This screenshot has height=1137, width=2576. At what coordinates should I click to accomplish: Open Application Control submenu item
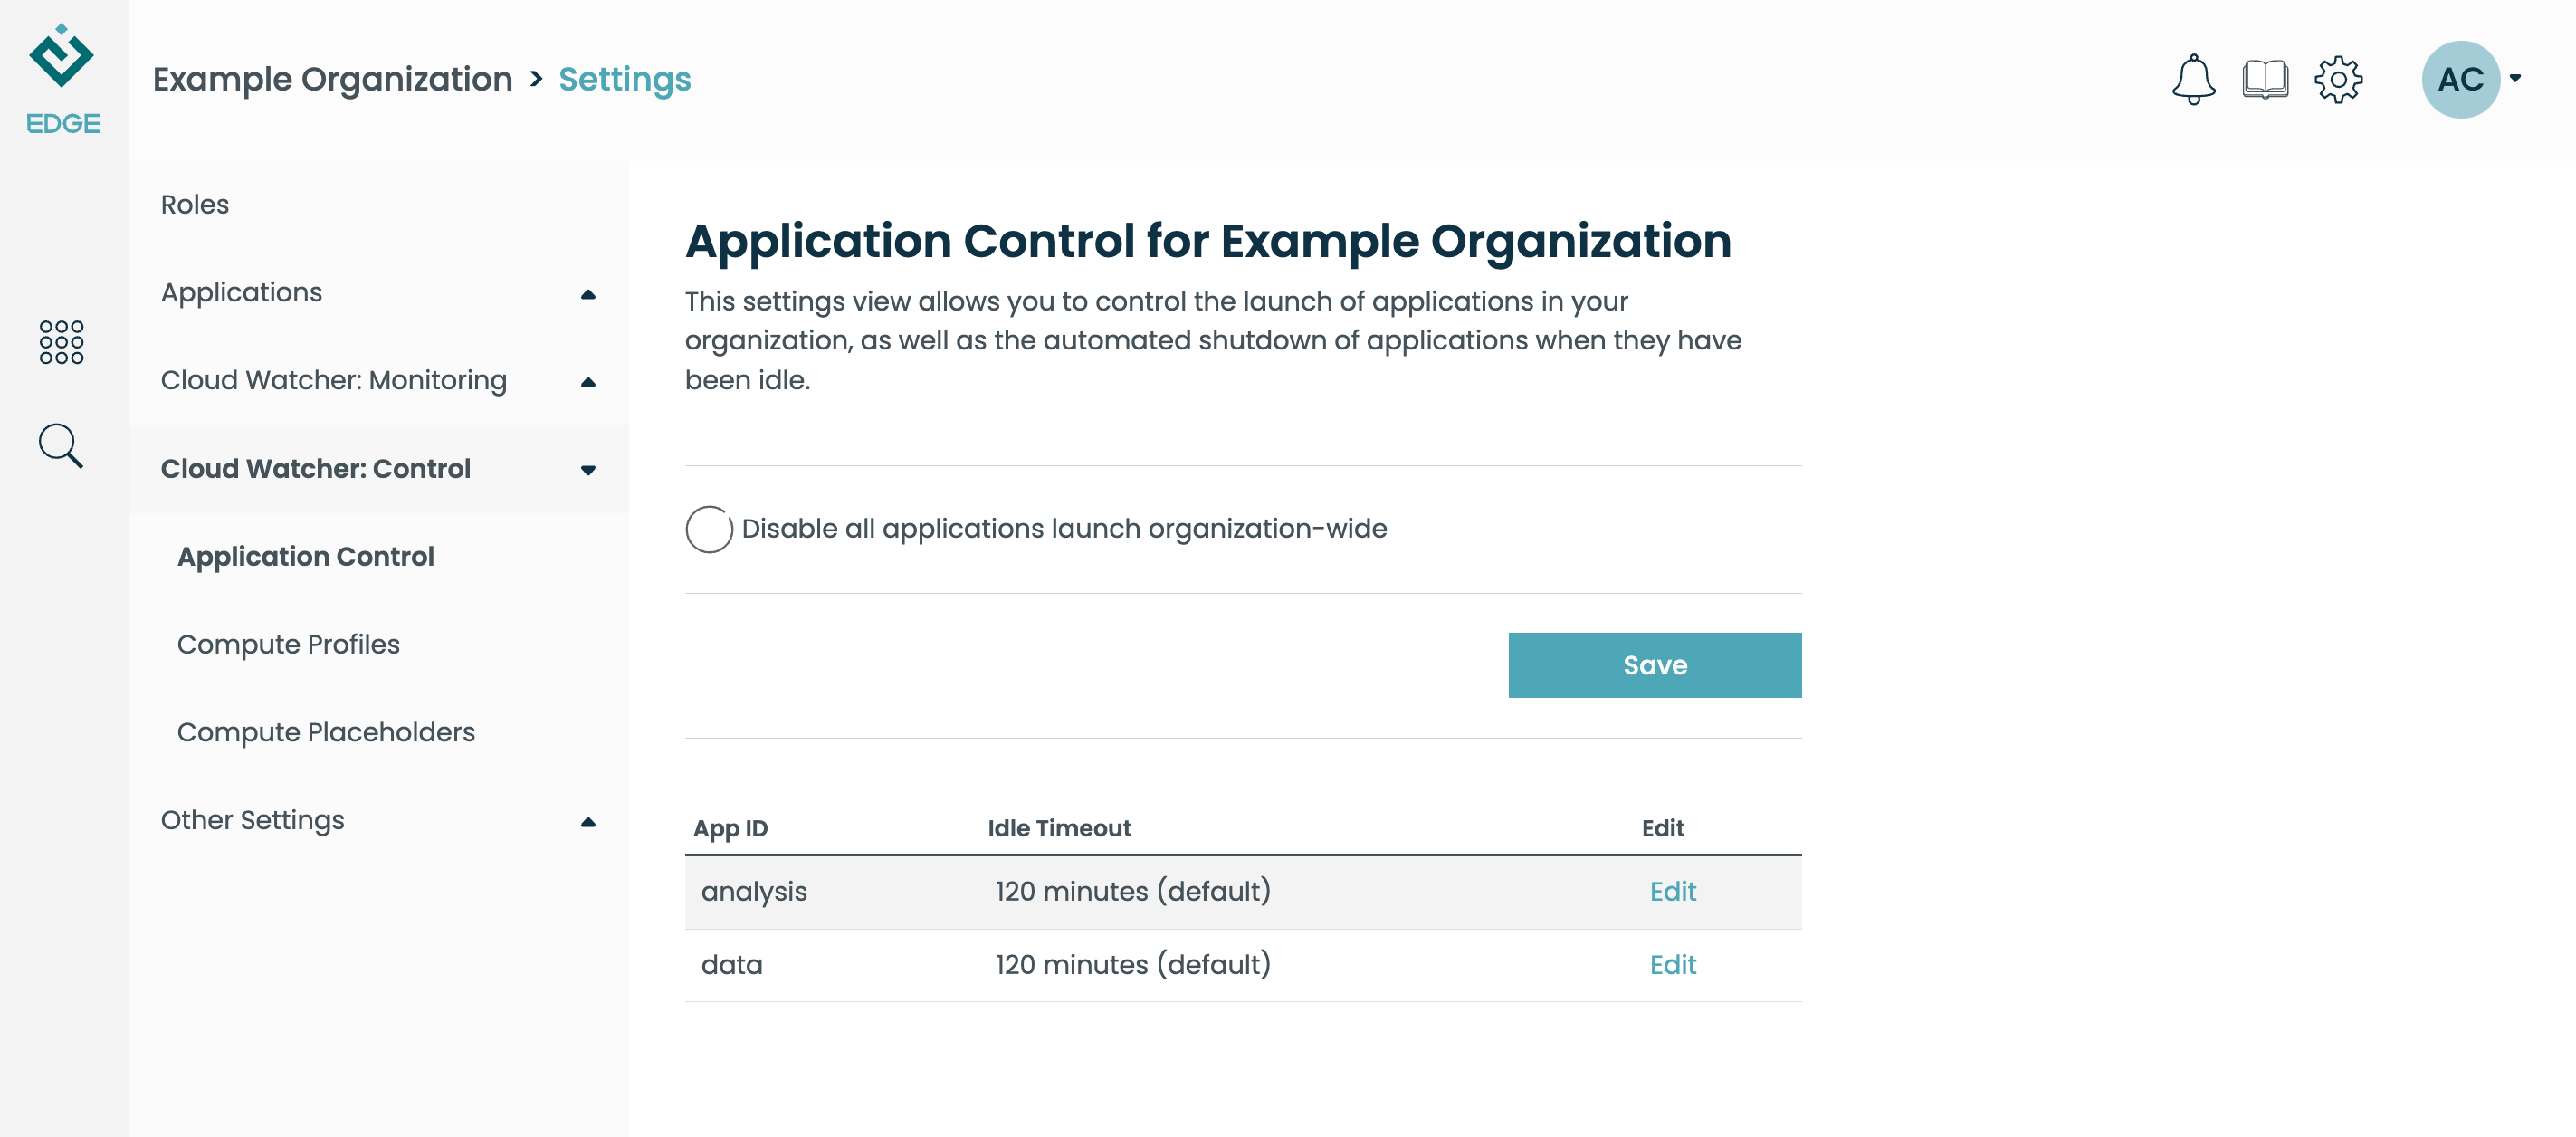[306, 556]
